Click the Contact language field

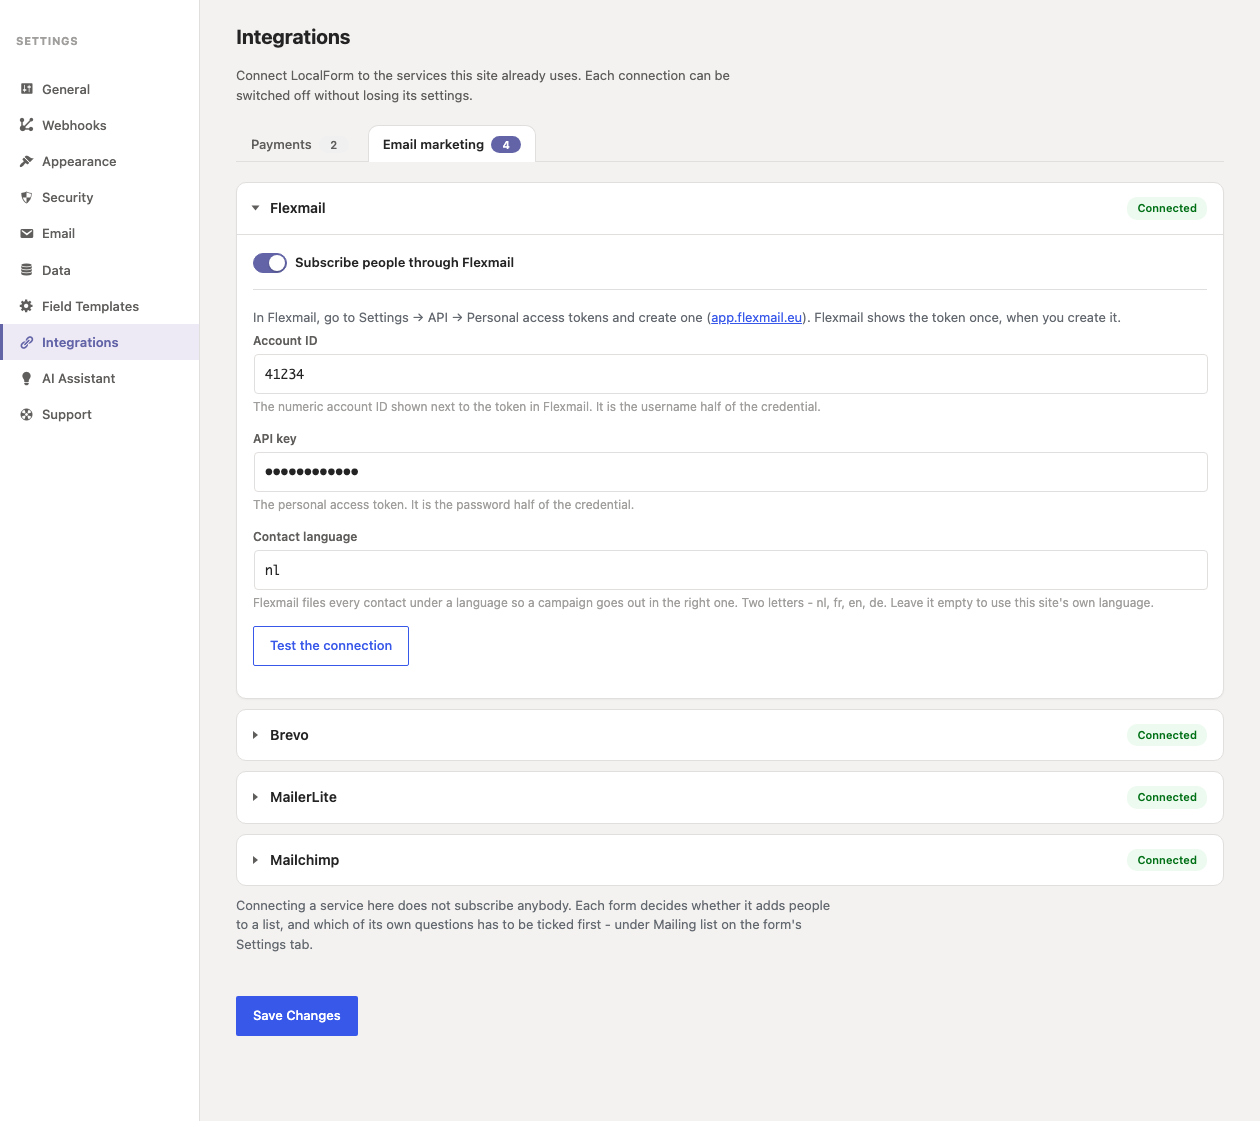[730, 570]
